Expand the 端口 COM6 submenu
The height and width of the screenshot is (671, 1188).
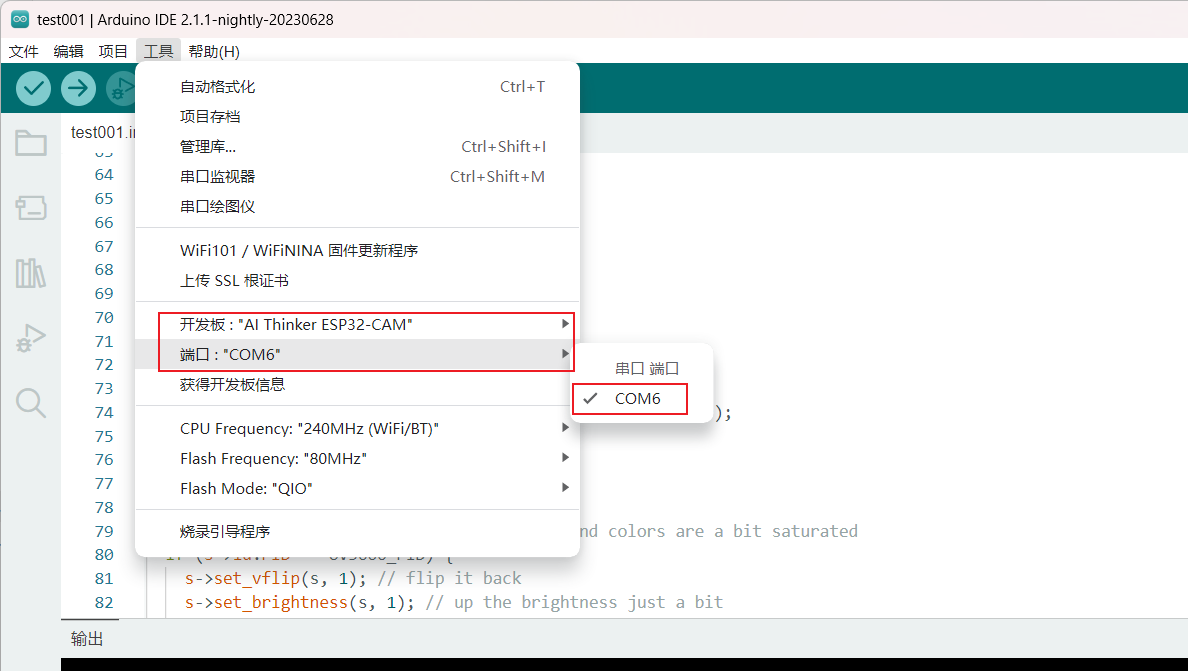[x=357, y=354]
